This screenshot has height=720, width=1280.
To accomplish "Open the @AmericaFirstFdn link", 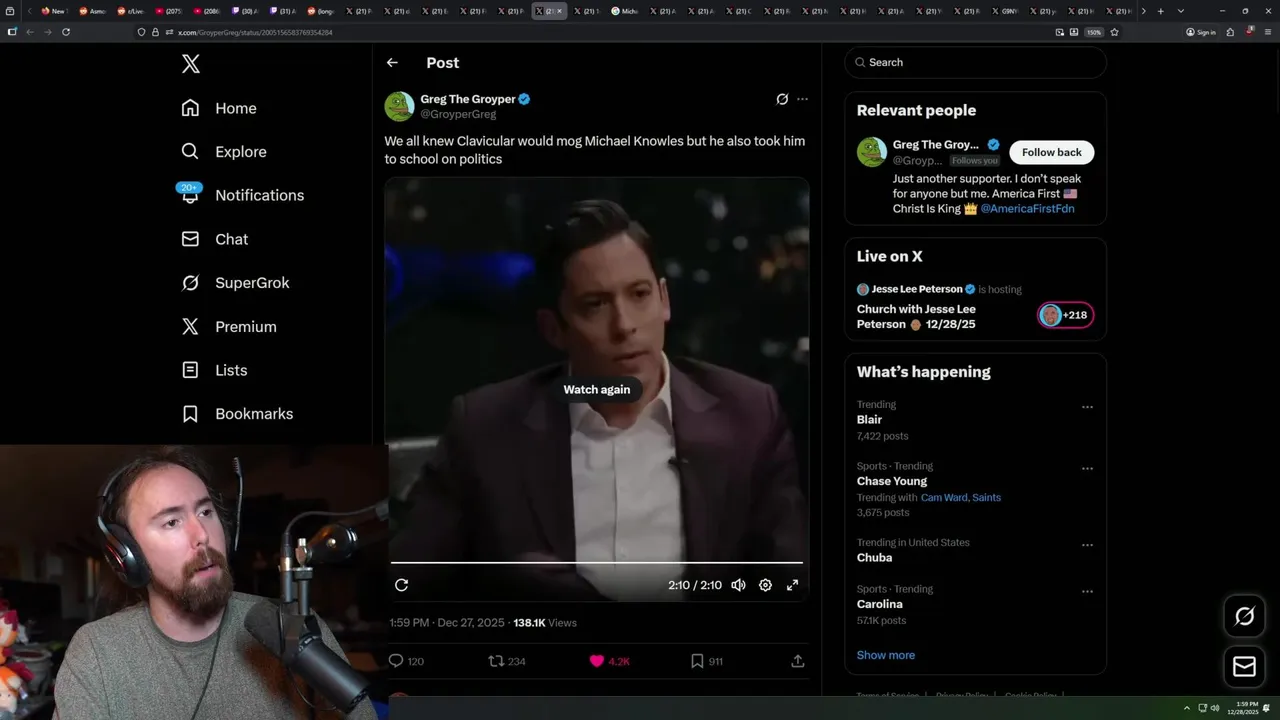I will (1027, 209).
